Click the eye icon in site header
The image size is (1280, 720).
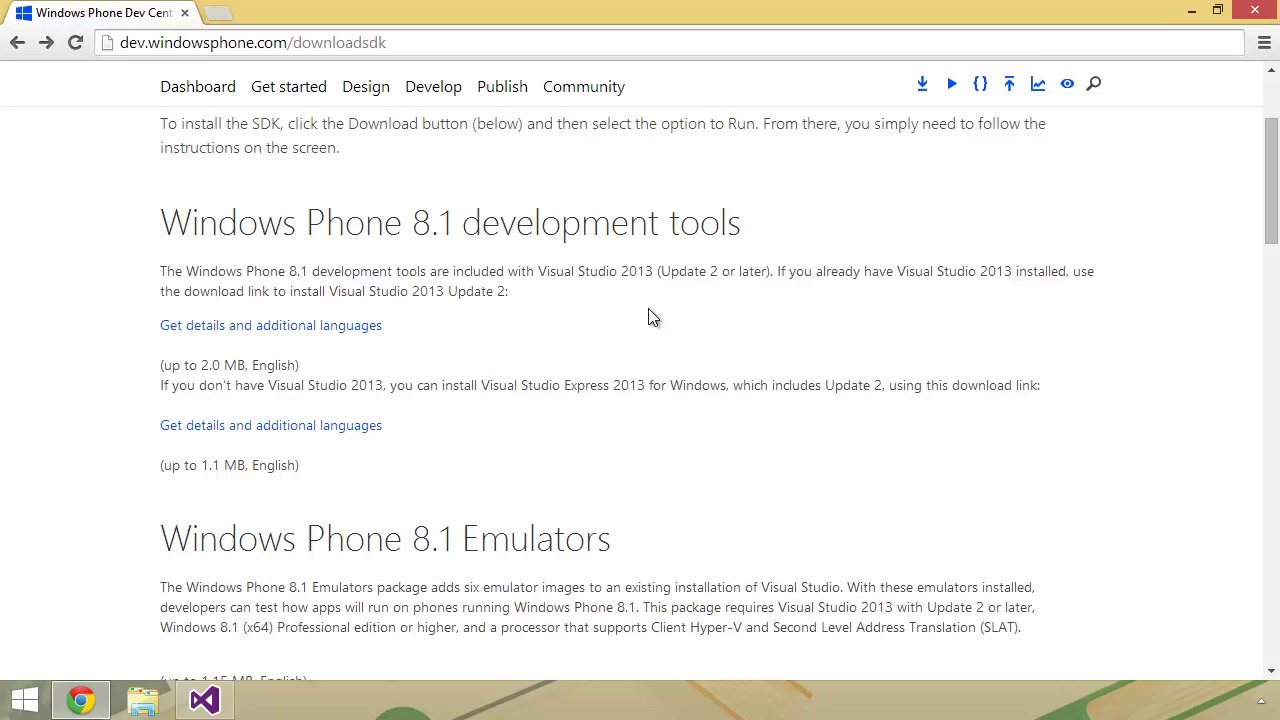pyautogui.click(x=1067, y=84)
